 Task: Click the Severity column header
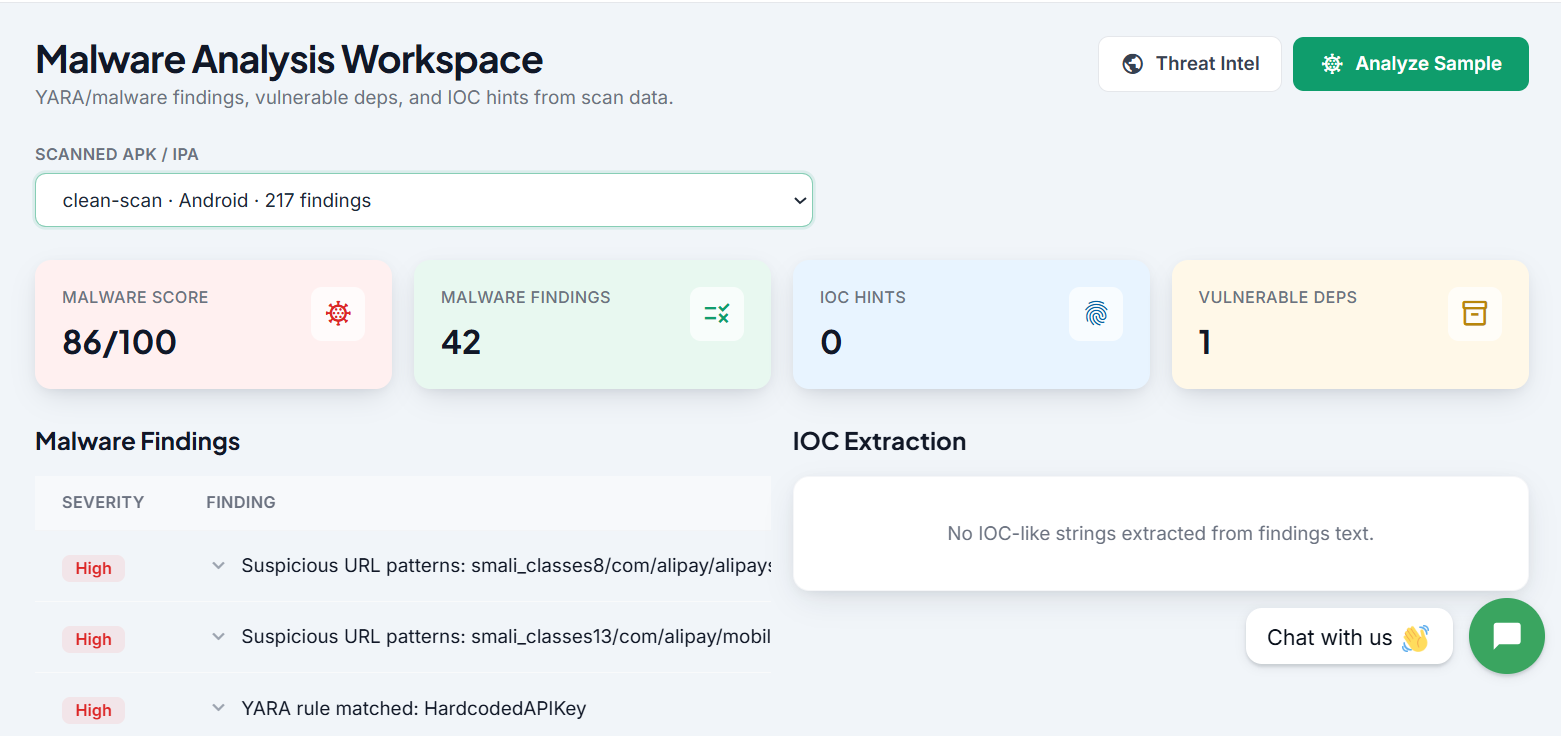coord(103,502)
